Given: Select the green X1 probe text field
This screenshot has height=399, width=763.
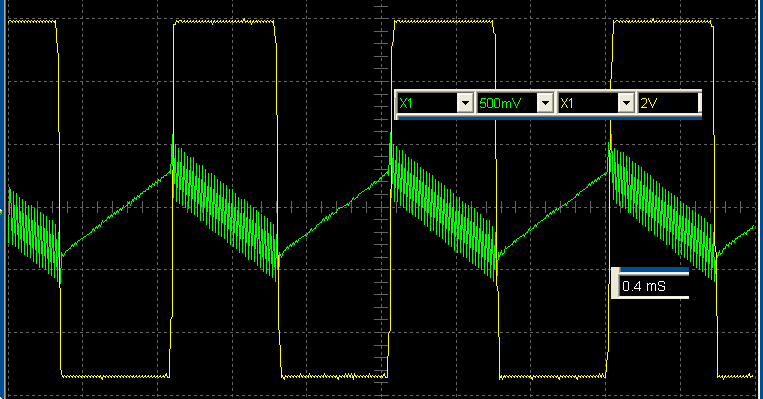Looking at the screenshot, I should click(x=427, y=103).
